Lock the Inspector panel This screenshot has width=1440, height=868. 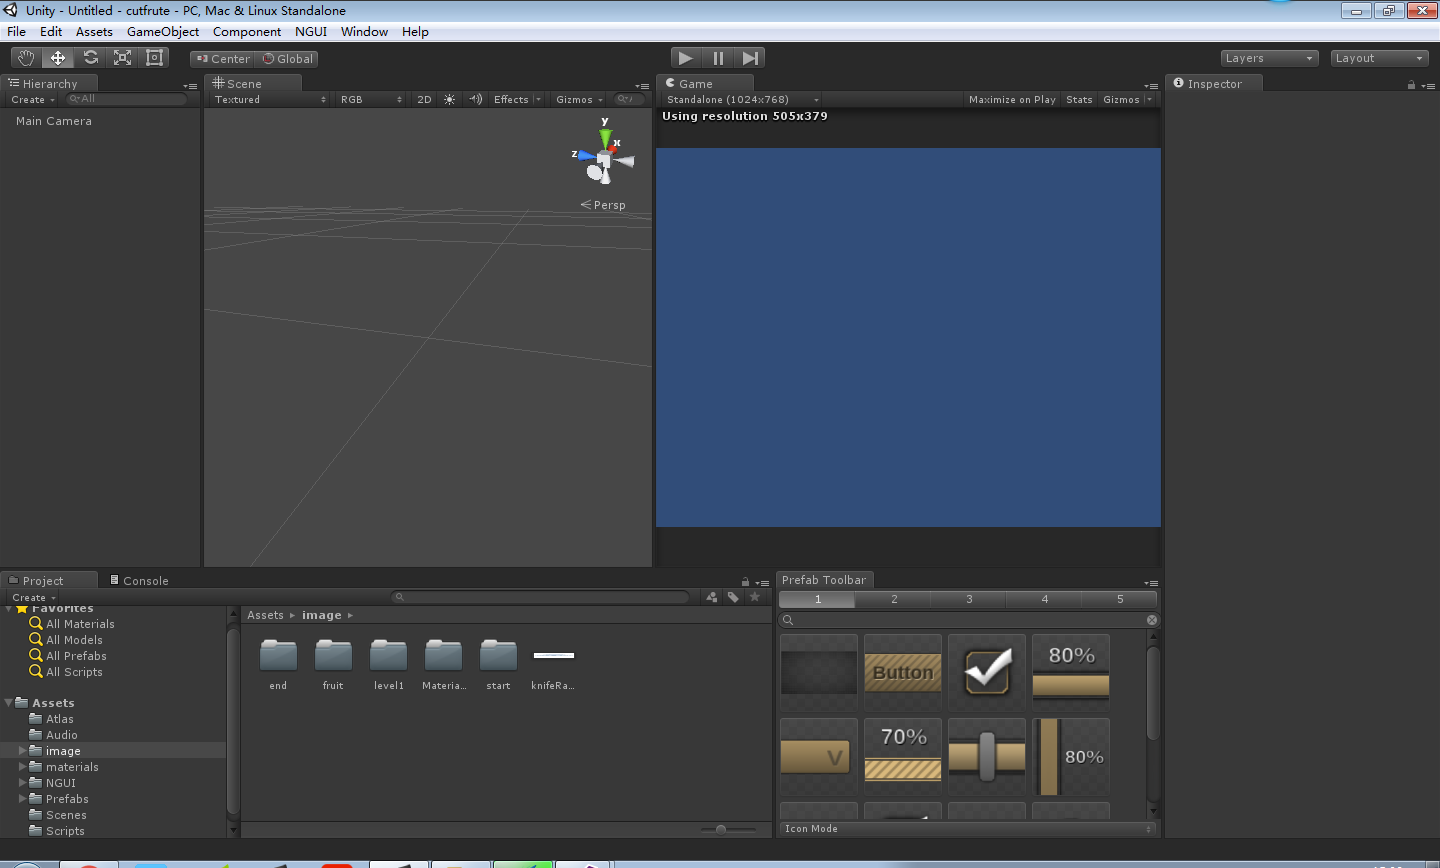(1411, 85)
